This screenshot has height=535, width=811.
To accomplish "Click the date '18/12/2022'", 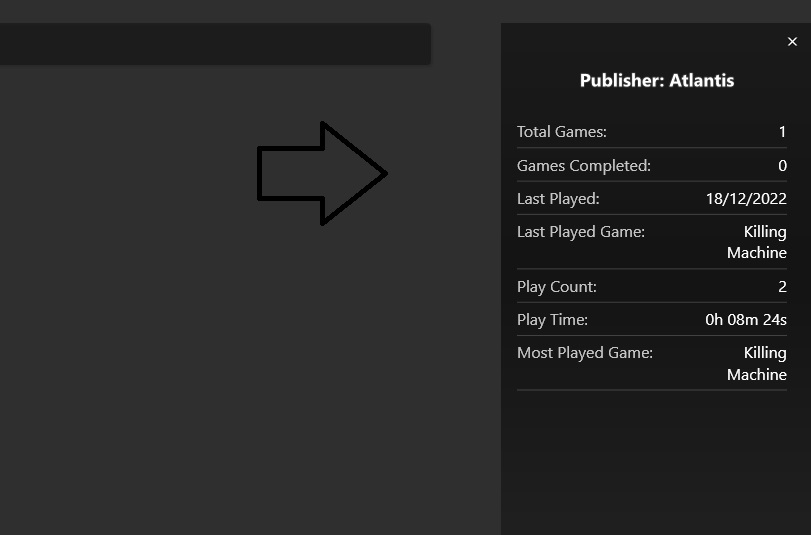I will tap(746, 199).
